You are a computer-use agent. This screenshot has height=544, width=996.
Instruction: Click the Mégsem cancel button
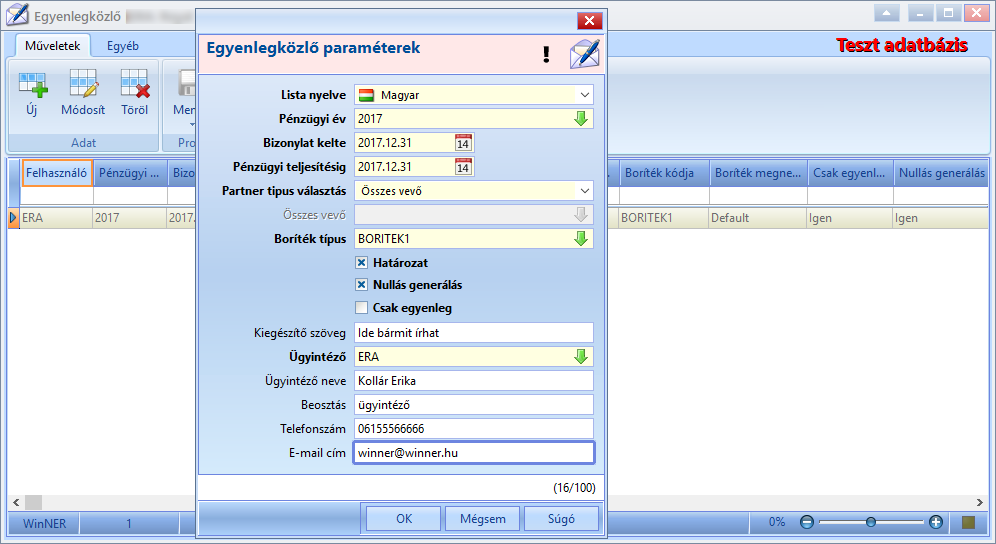[483, 519]
